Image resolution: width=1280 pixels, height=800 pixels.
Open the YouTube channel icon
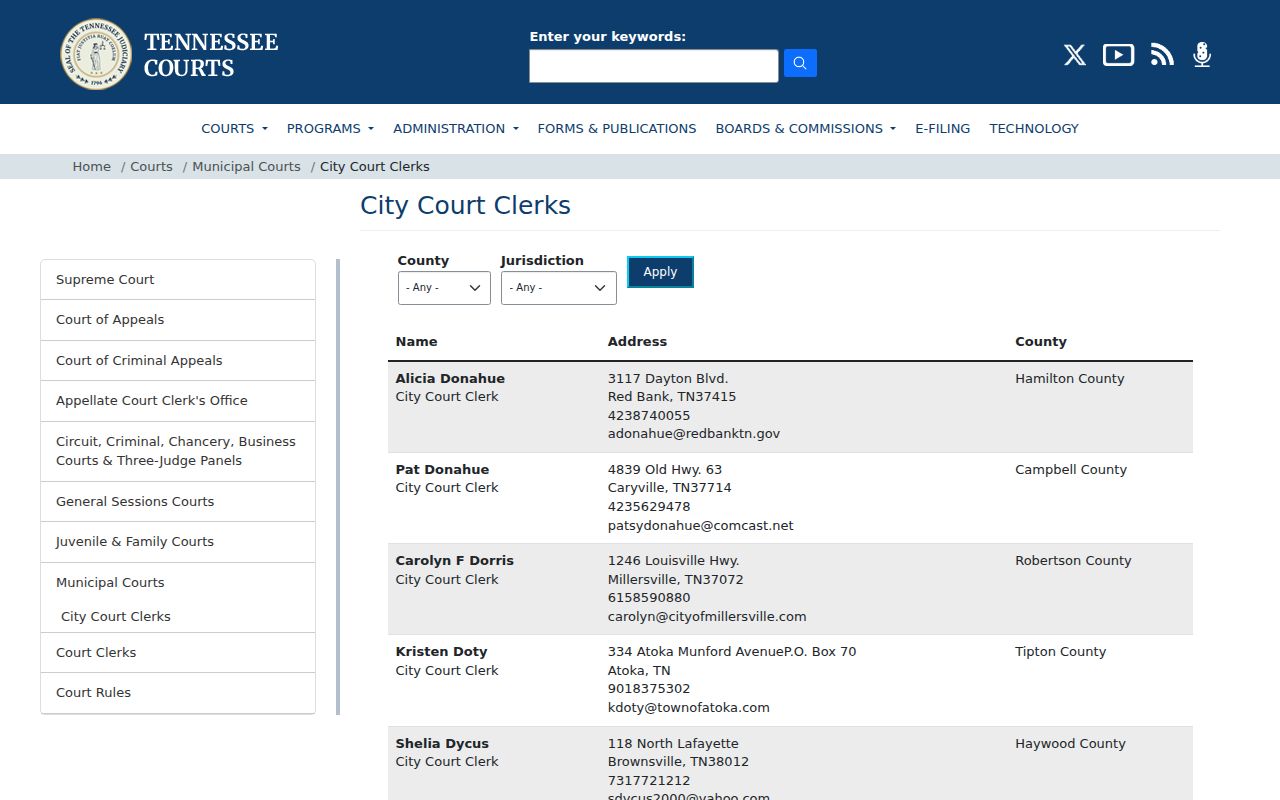pyautogui.click(x=1118, y=55)
